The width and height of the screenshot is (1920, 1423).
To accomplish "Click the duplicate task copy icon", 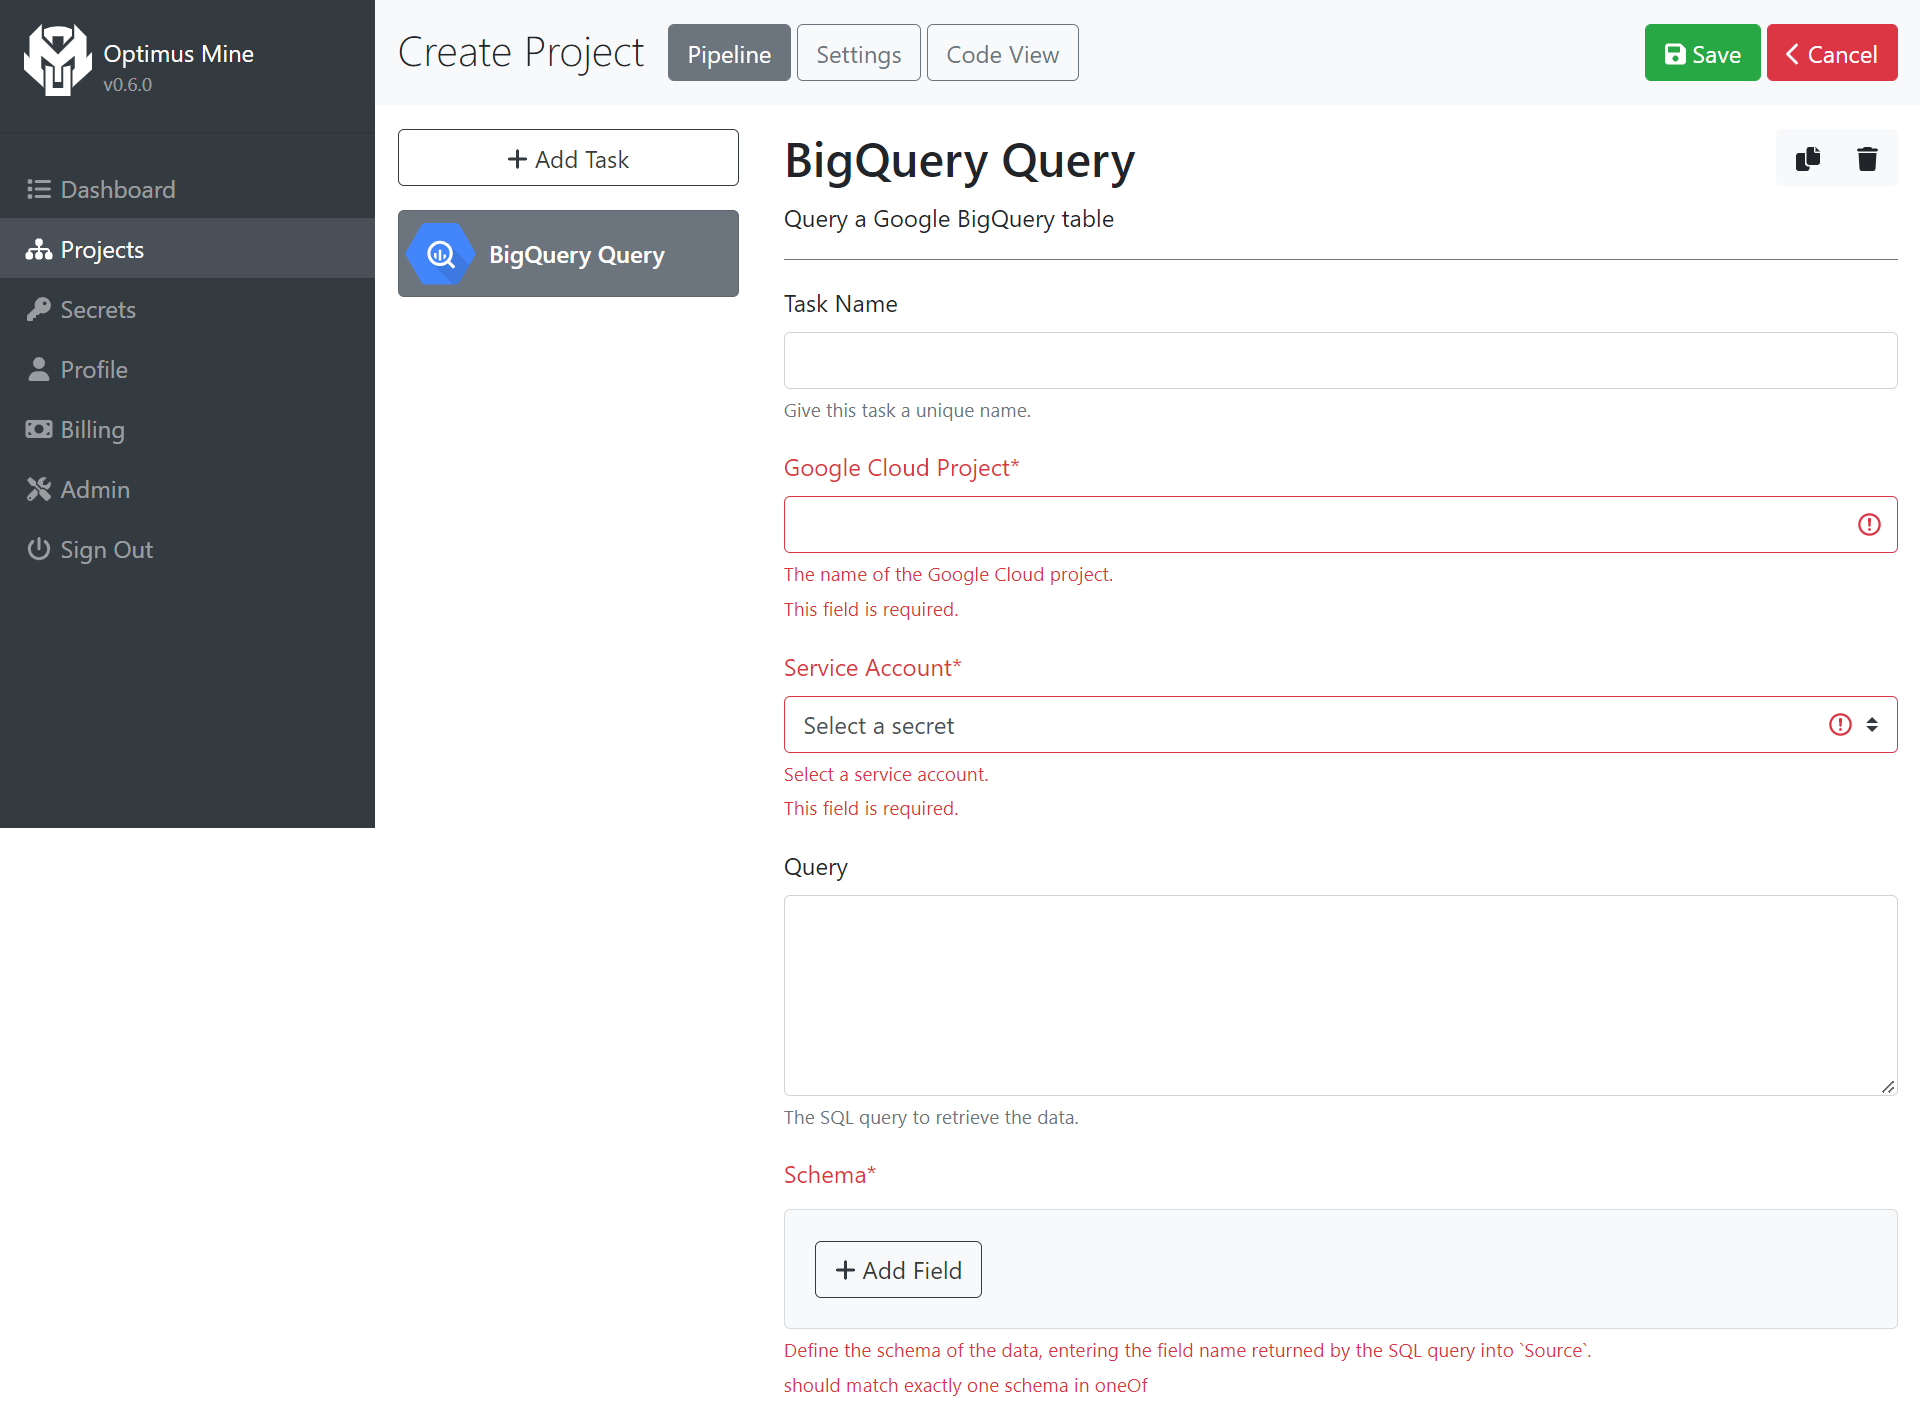I will [x=1807, y=159].
